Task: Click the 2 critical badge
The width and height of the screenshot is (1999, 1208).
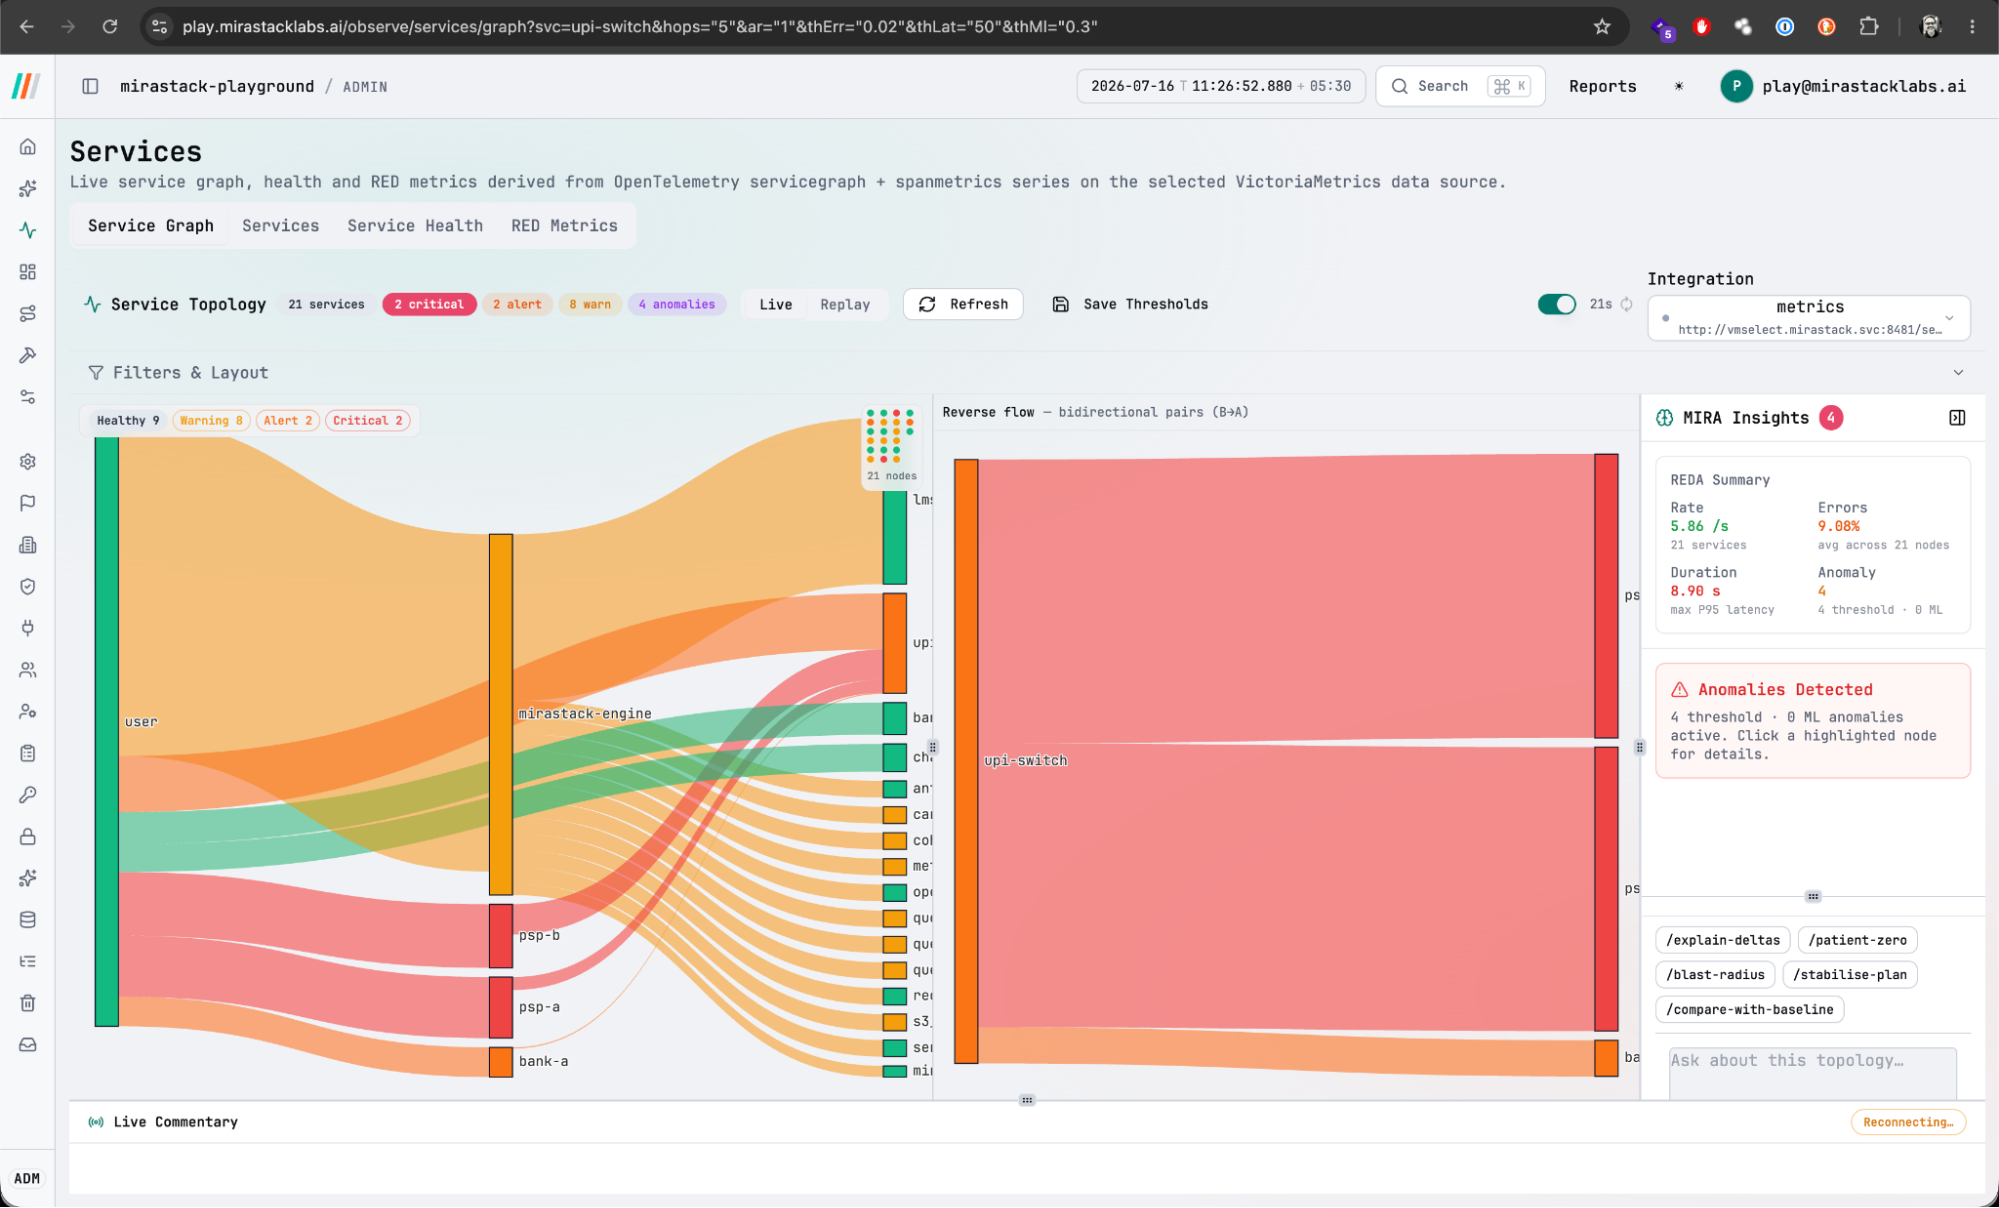Action: [x=429, y=304]
